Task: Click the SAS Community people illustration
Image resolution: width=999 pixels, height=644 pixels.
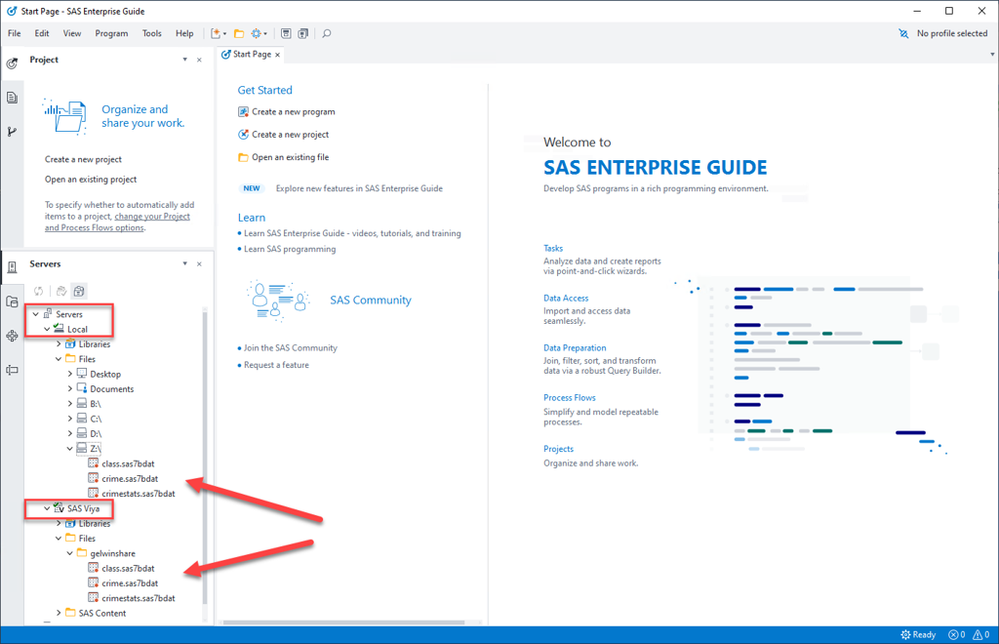Action: (278, 300)
